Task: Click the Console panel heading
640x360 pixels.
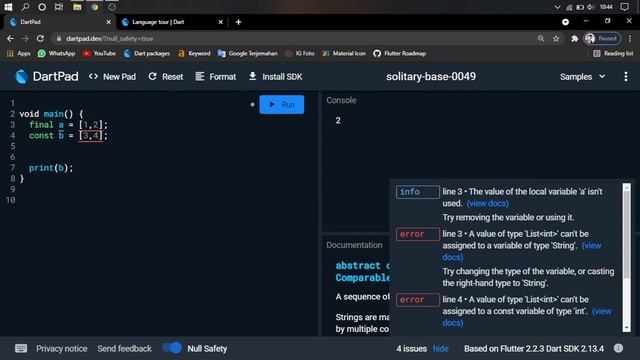Action: (x=341, y=100)
